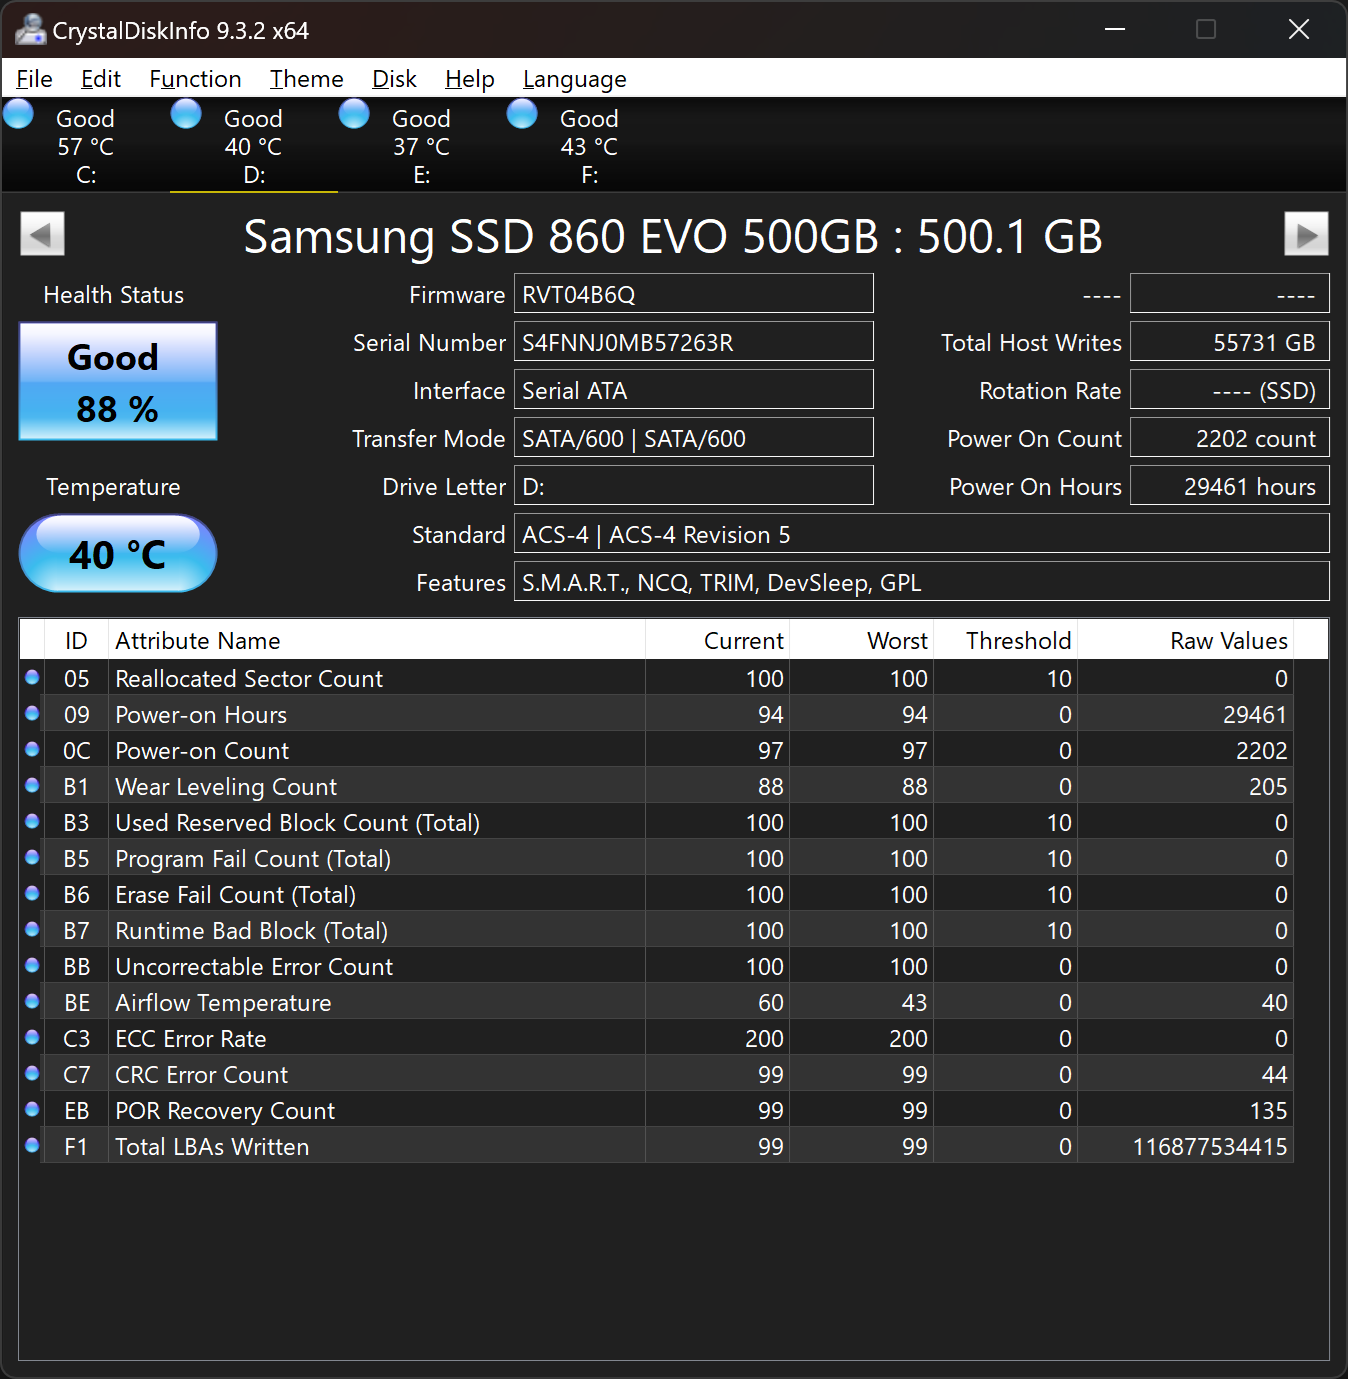
Task: Select the E: drive status orb
Action: point(354,115)
